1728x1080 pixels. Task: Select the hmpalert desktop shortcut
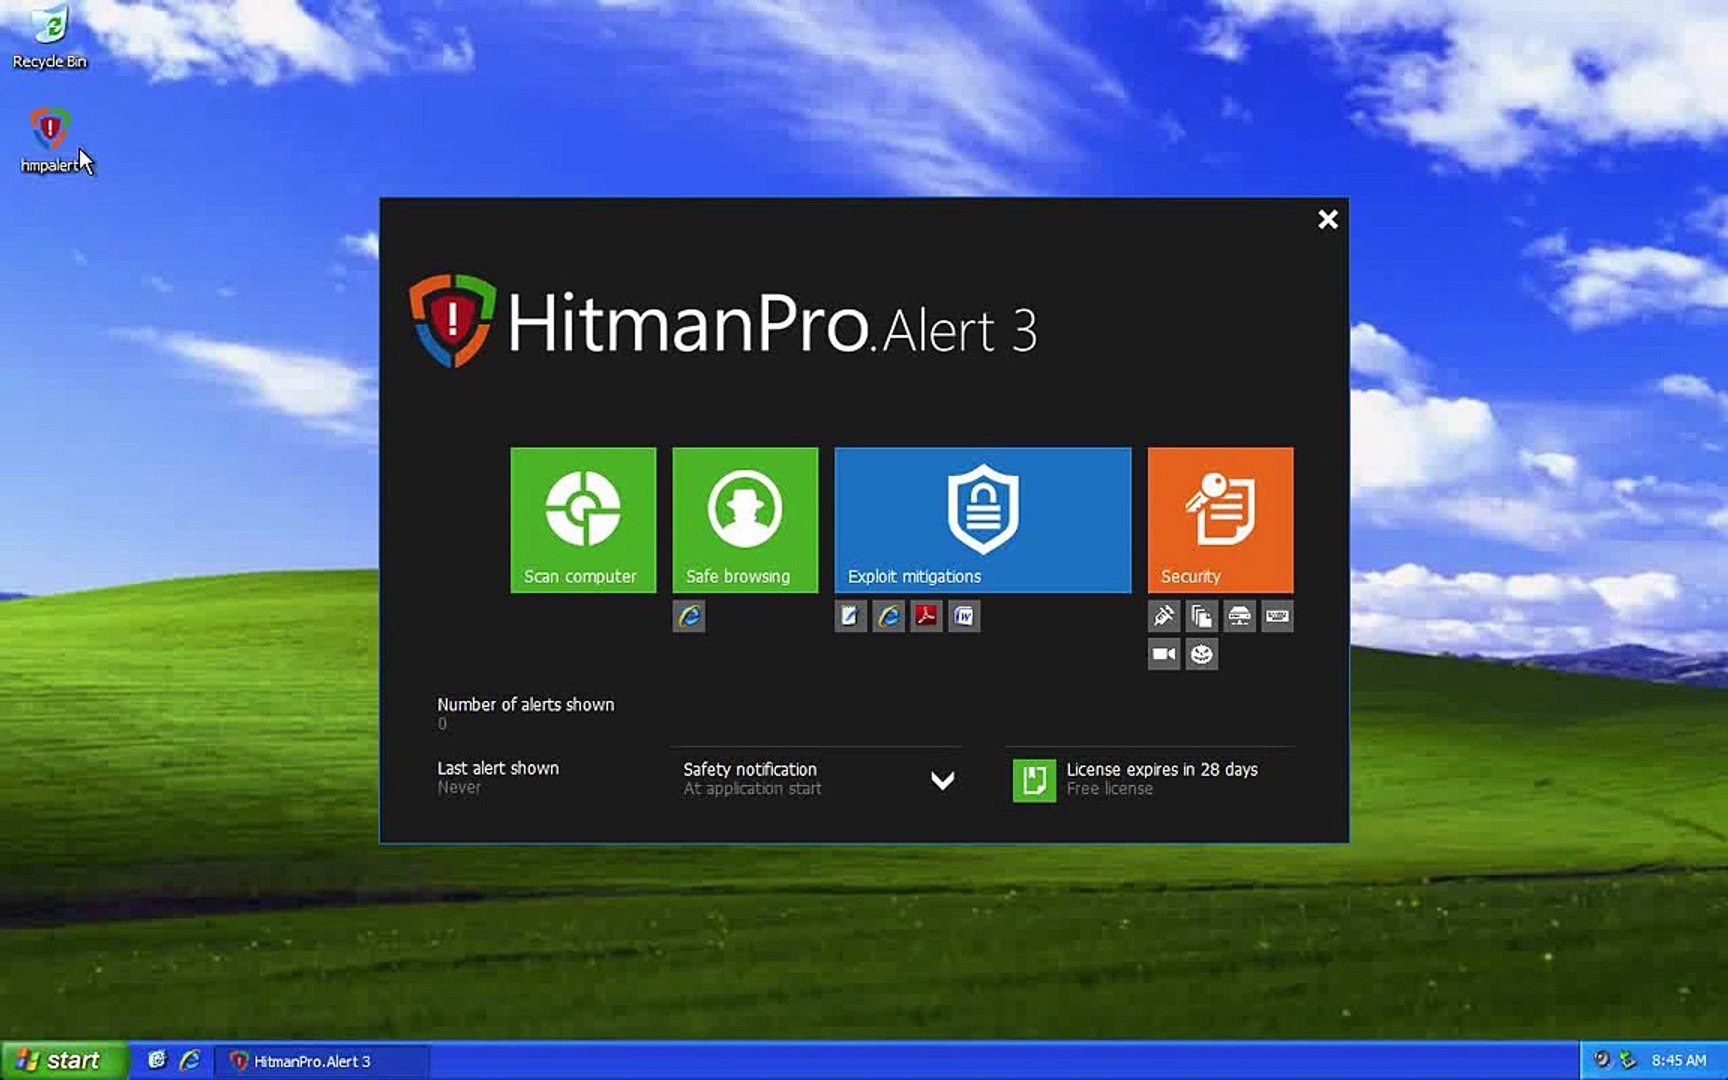pos(49,141)
